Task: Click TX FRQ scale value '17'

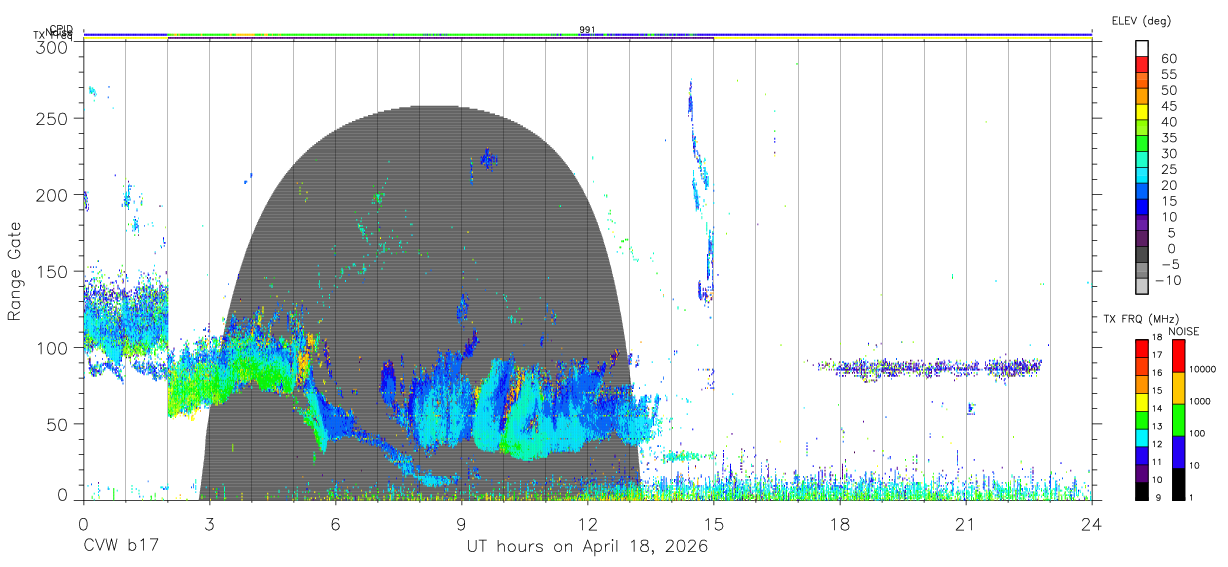Action: tap(1157, 355)
